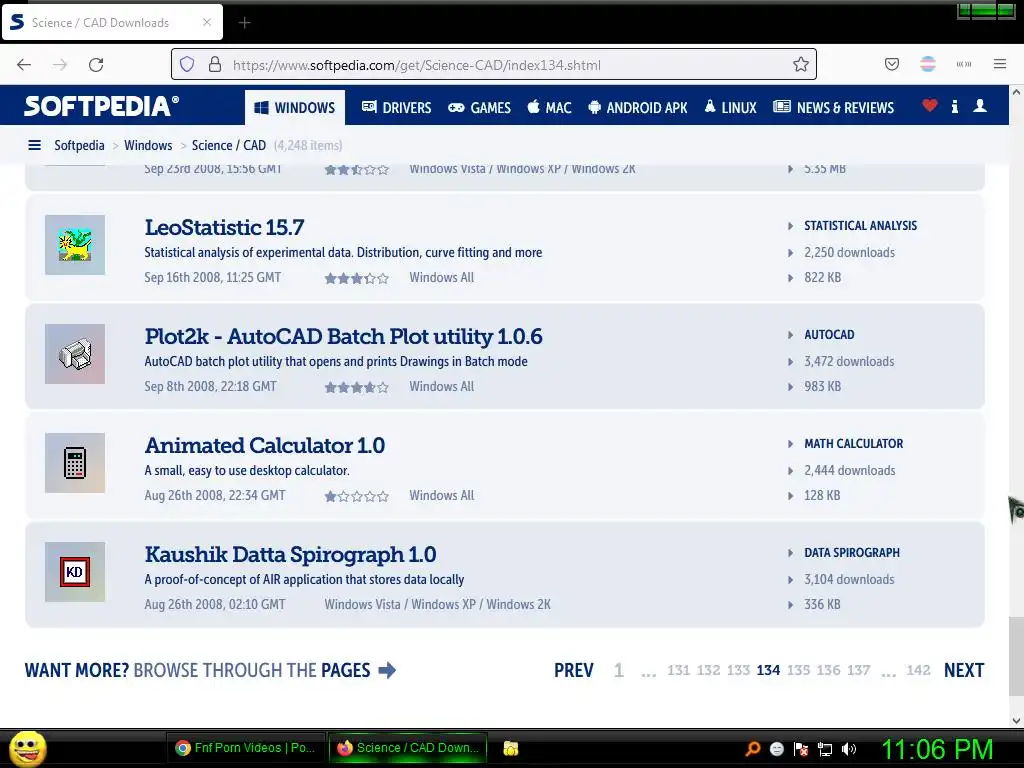Image resolution: width=1024 pixels, height=768 pixels.
Task: Jump to page 135
Action: 799,670
